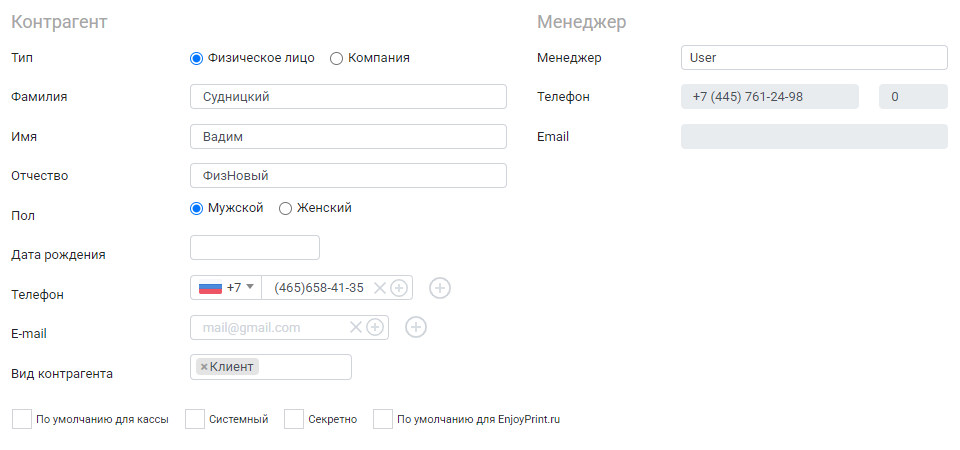Open the Вид контрагента selector
Screen dimensions: 960x450
271,367
